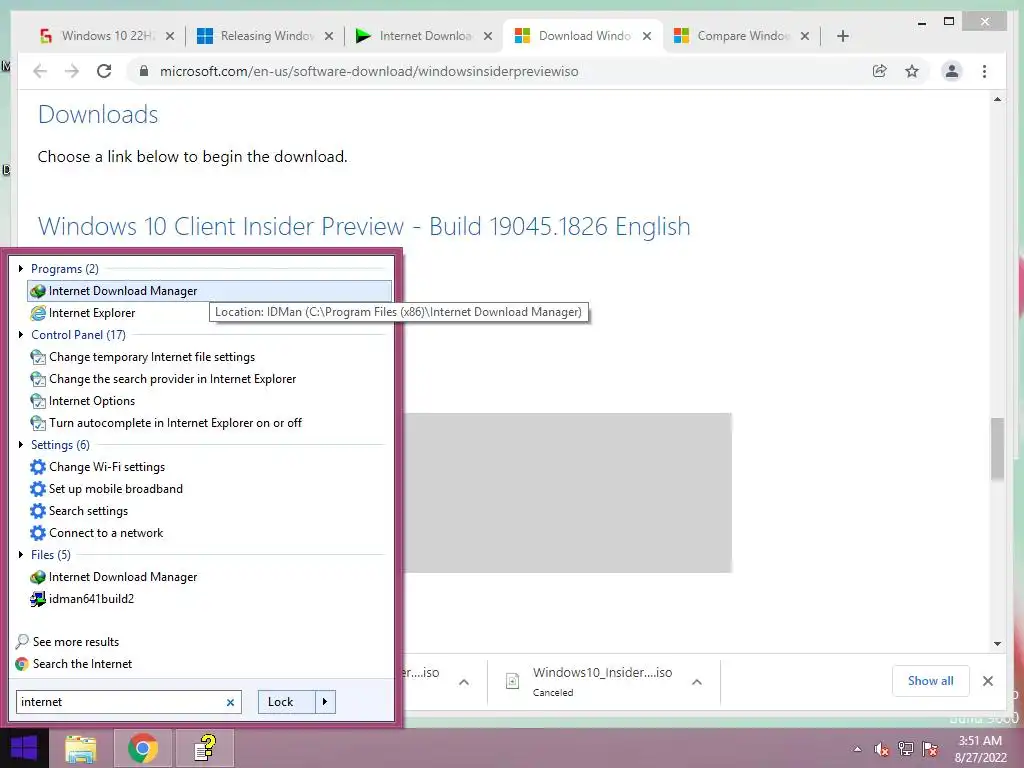The height and width of the screenshot is (768, 1024).
Task: Open File Explorer from taskbar
Action: pyautogui.click(x=80, y=748)
